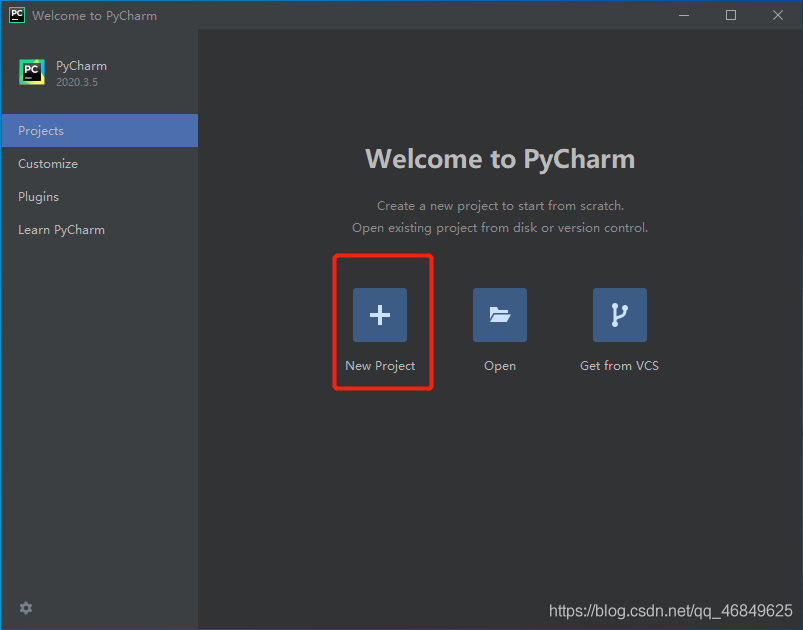
Task: Click 'Create a new project' description text
Action: [x=500, y=206]
